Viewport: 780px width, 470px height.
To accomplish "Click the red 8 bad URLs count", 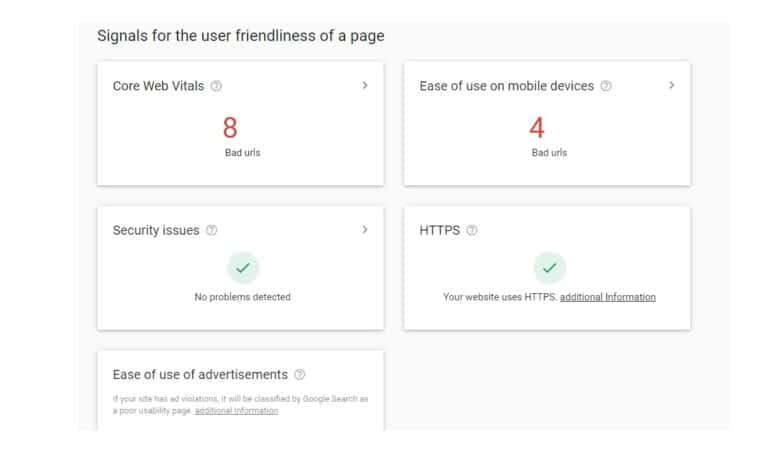I will 230,127.
